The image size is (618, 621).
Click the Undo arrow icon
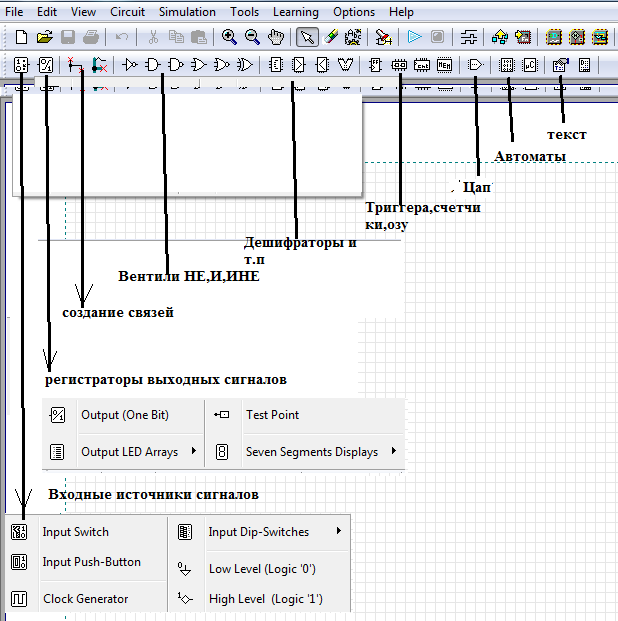point(121,37)
